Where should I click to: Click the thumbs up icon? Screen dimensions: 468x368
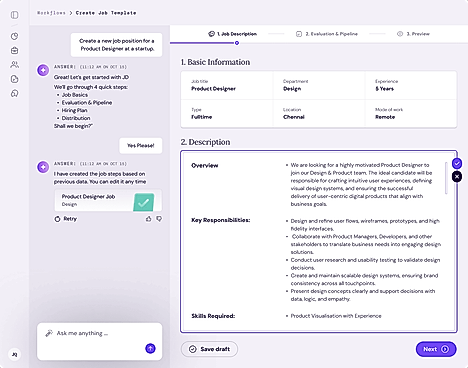click(x=148, y=219)
